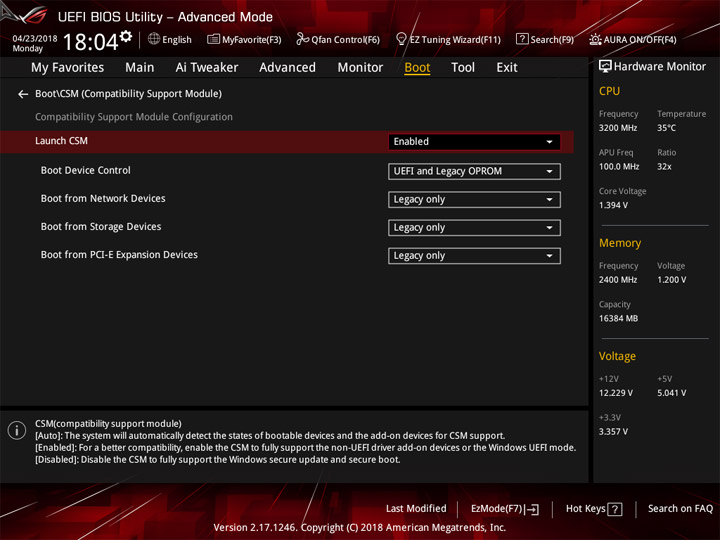Click +3.3V reading 3.357 V
The image size is (720, 540).
pyautogui.click(x=613, y=432)
